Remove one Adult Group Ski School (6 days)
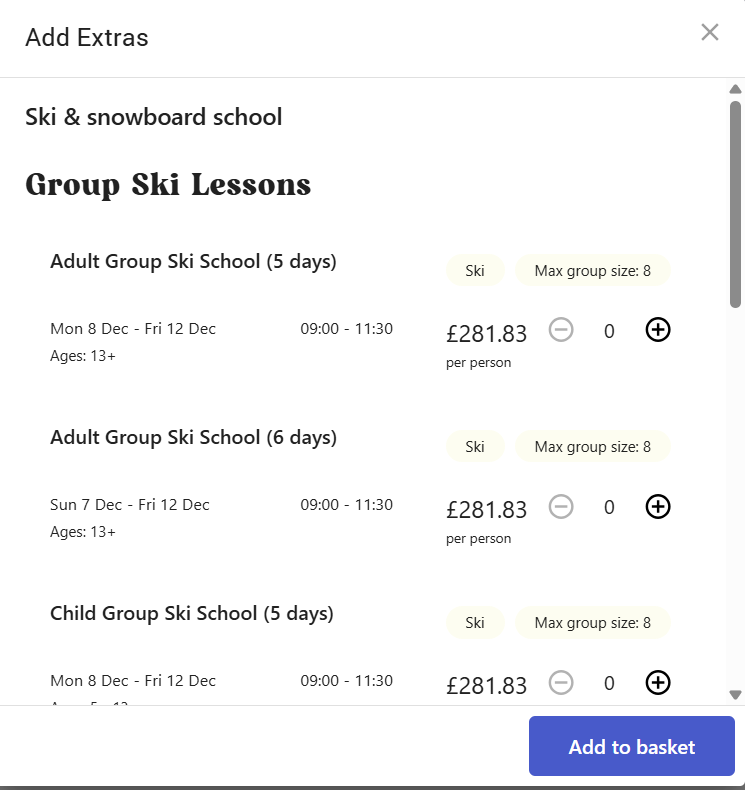745x790 pixels. [562, 507]
